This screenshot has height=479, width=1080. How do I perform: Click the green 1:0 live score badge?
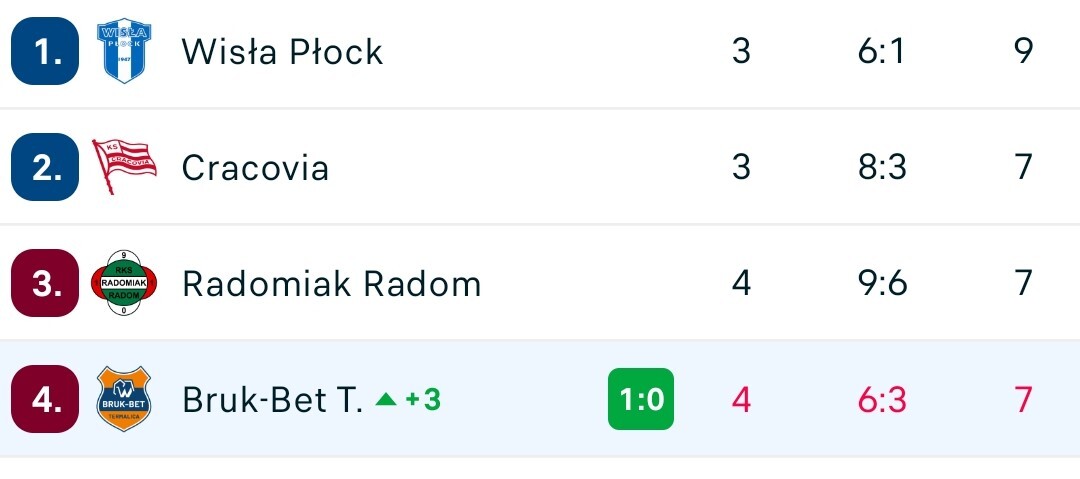point(641,400)
